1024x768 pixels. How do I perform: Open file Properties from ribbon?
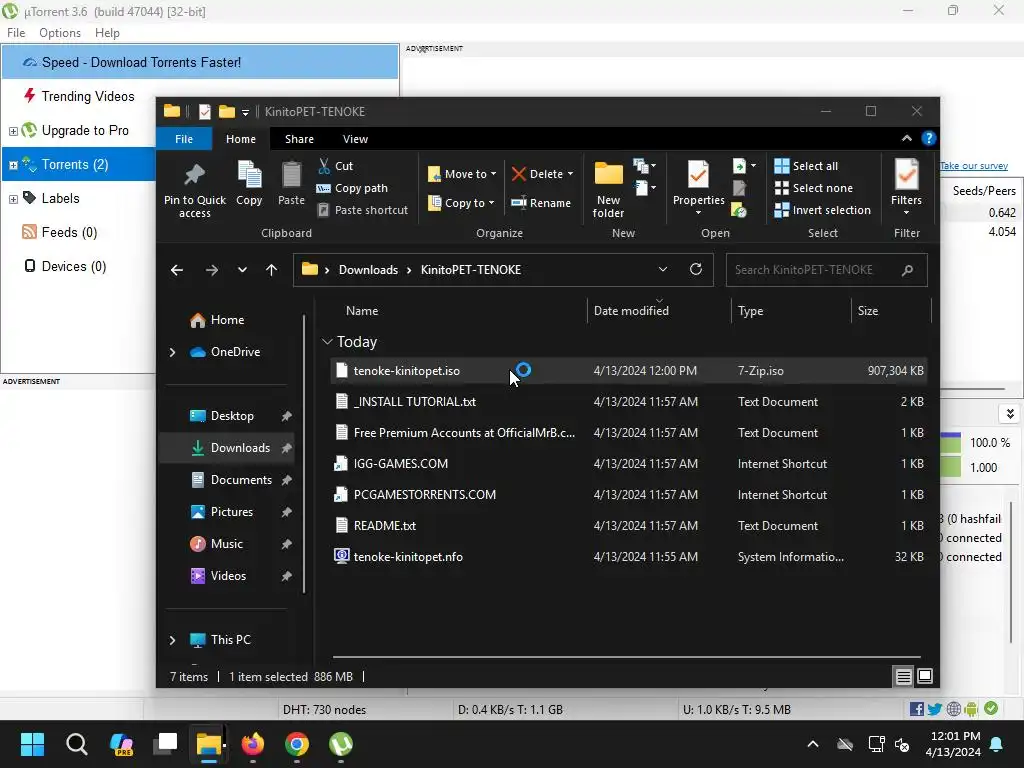pos(699,187)
